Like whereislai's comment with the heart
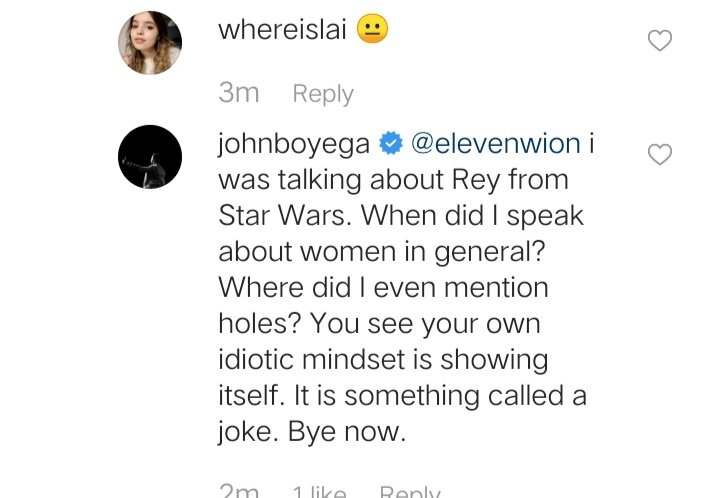 [660, 40]
